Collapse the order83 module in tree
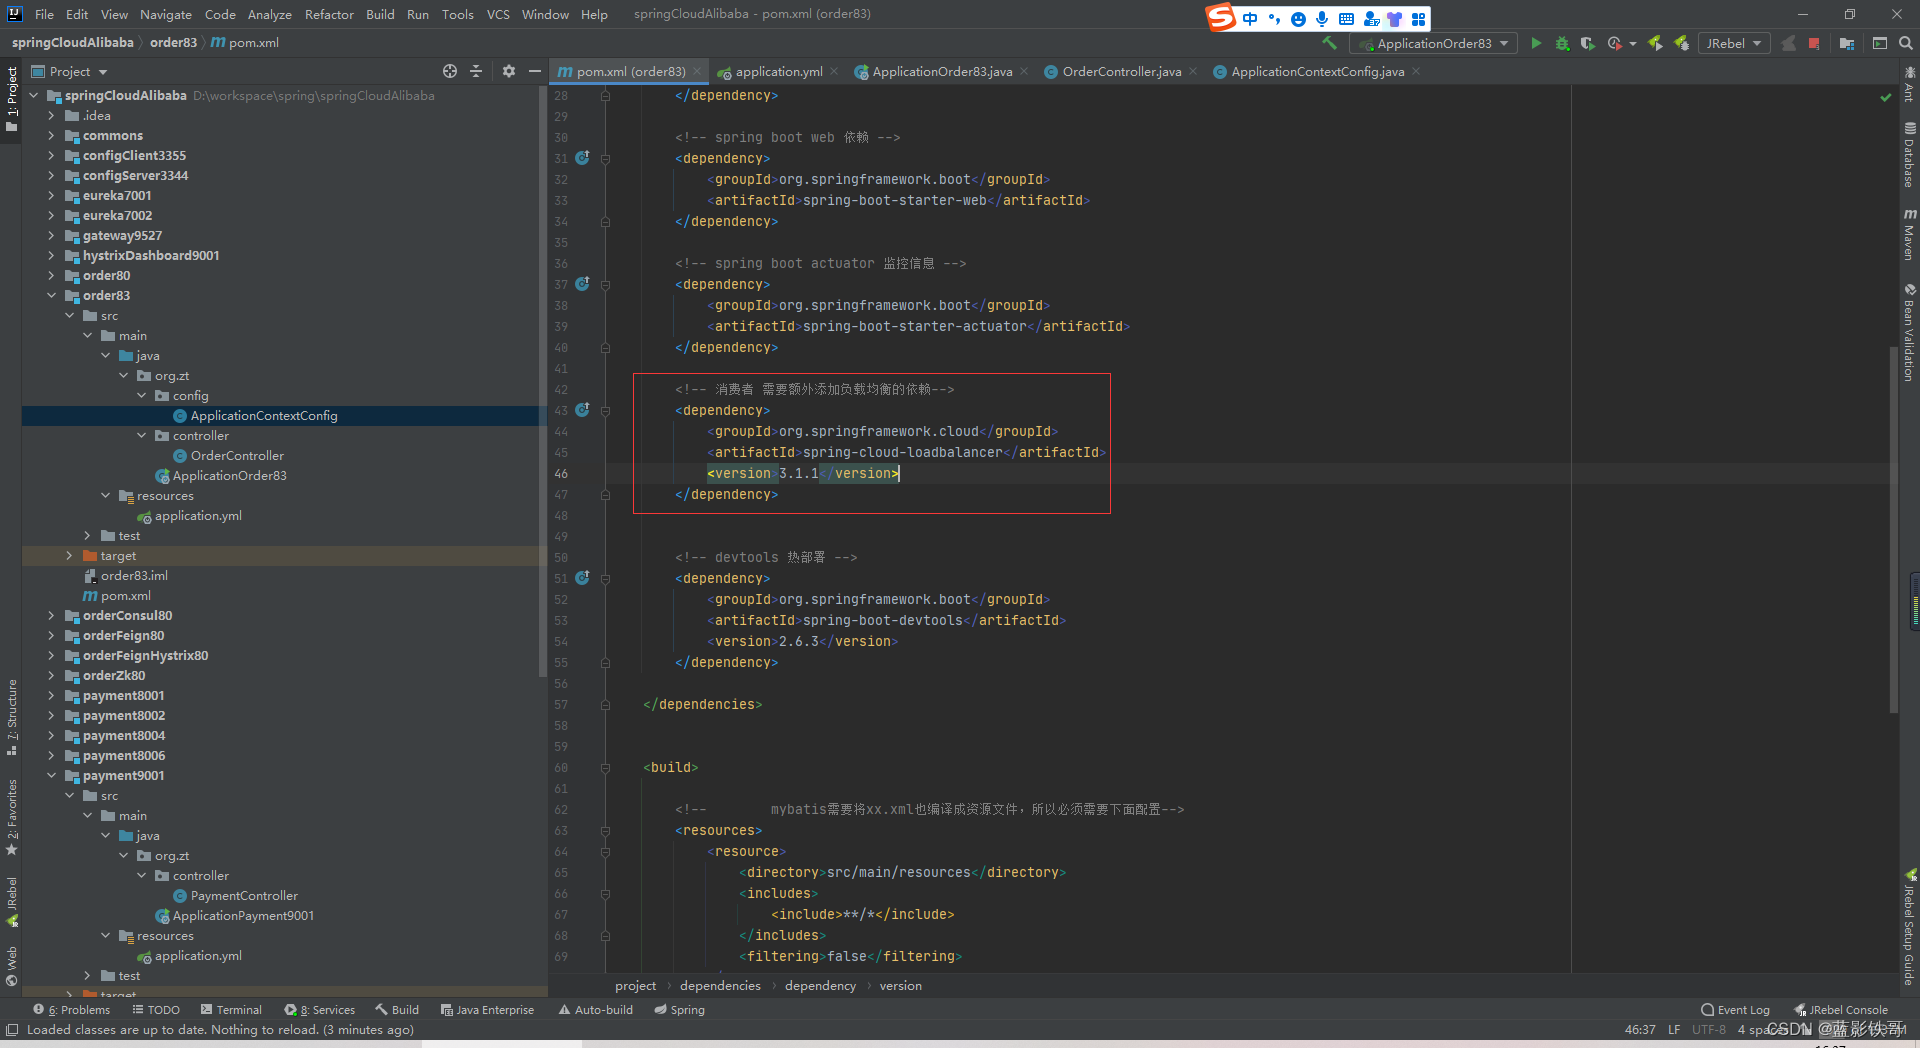Viewport: 1920px width, 1048px height. pos(51,295)
